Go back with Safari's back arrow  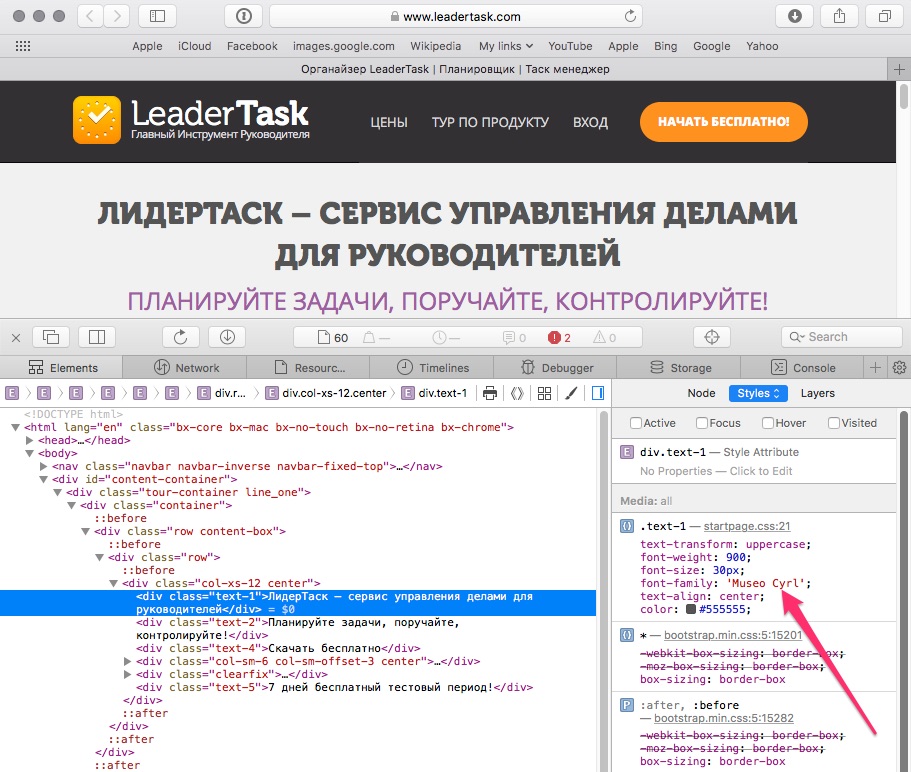tap(90, 16)
